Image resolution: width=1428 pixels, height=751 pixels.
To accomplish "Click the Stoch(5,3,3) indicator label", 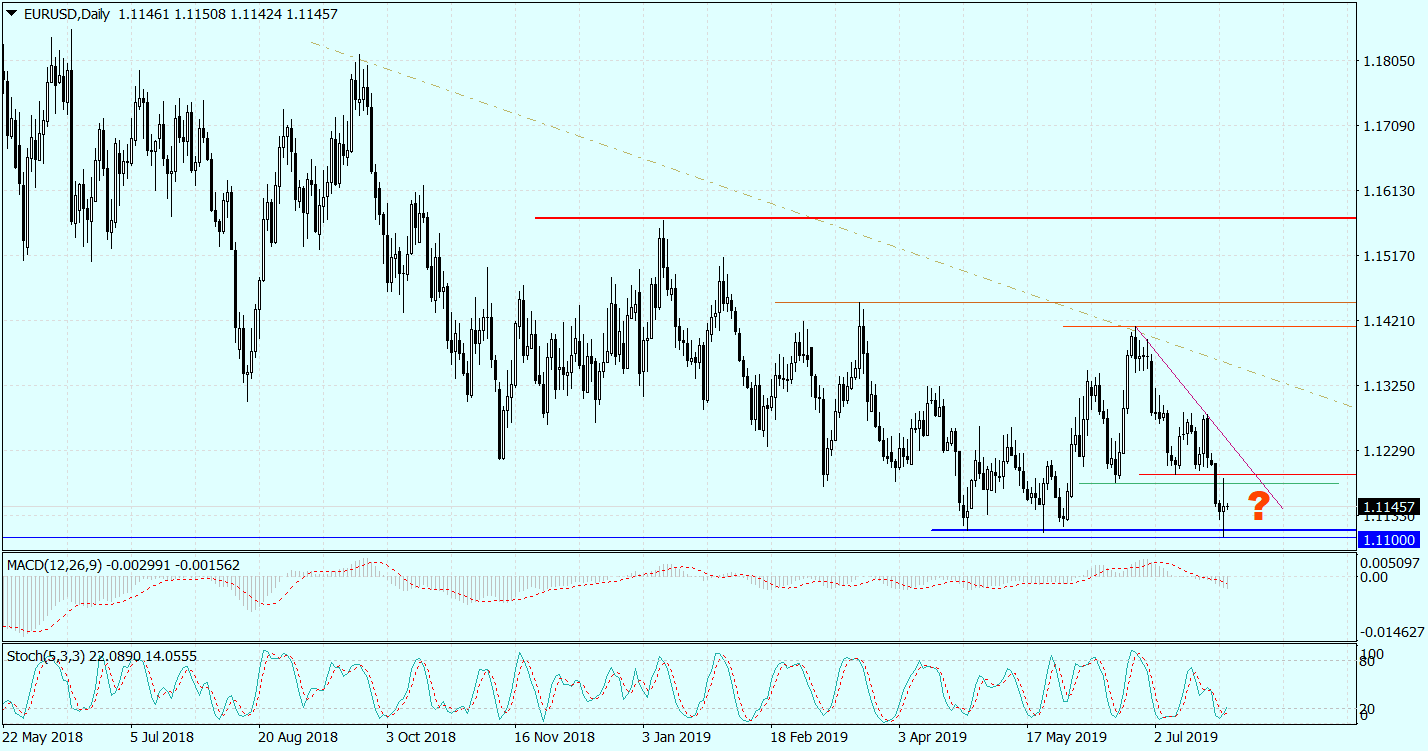I will [46, 656].
